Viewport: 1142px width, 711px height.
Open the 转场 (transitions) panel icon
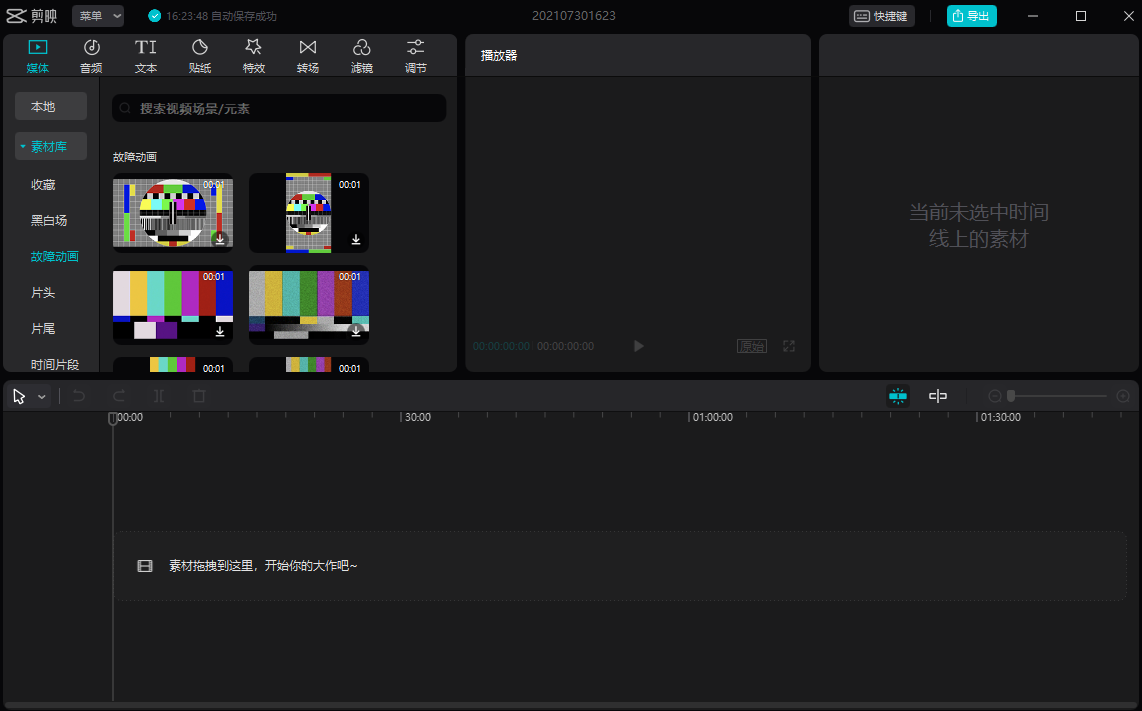(308, 55)
